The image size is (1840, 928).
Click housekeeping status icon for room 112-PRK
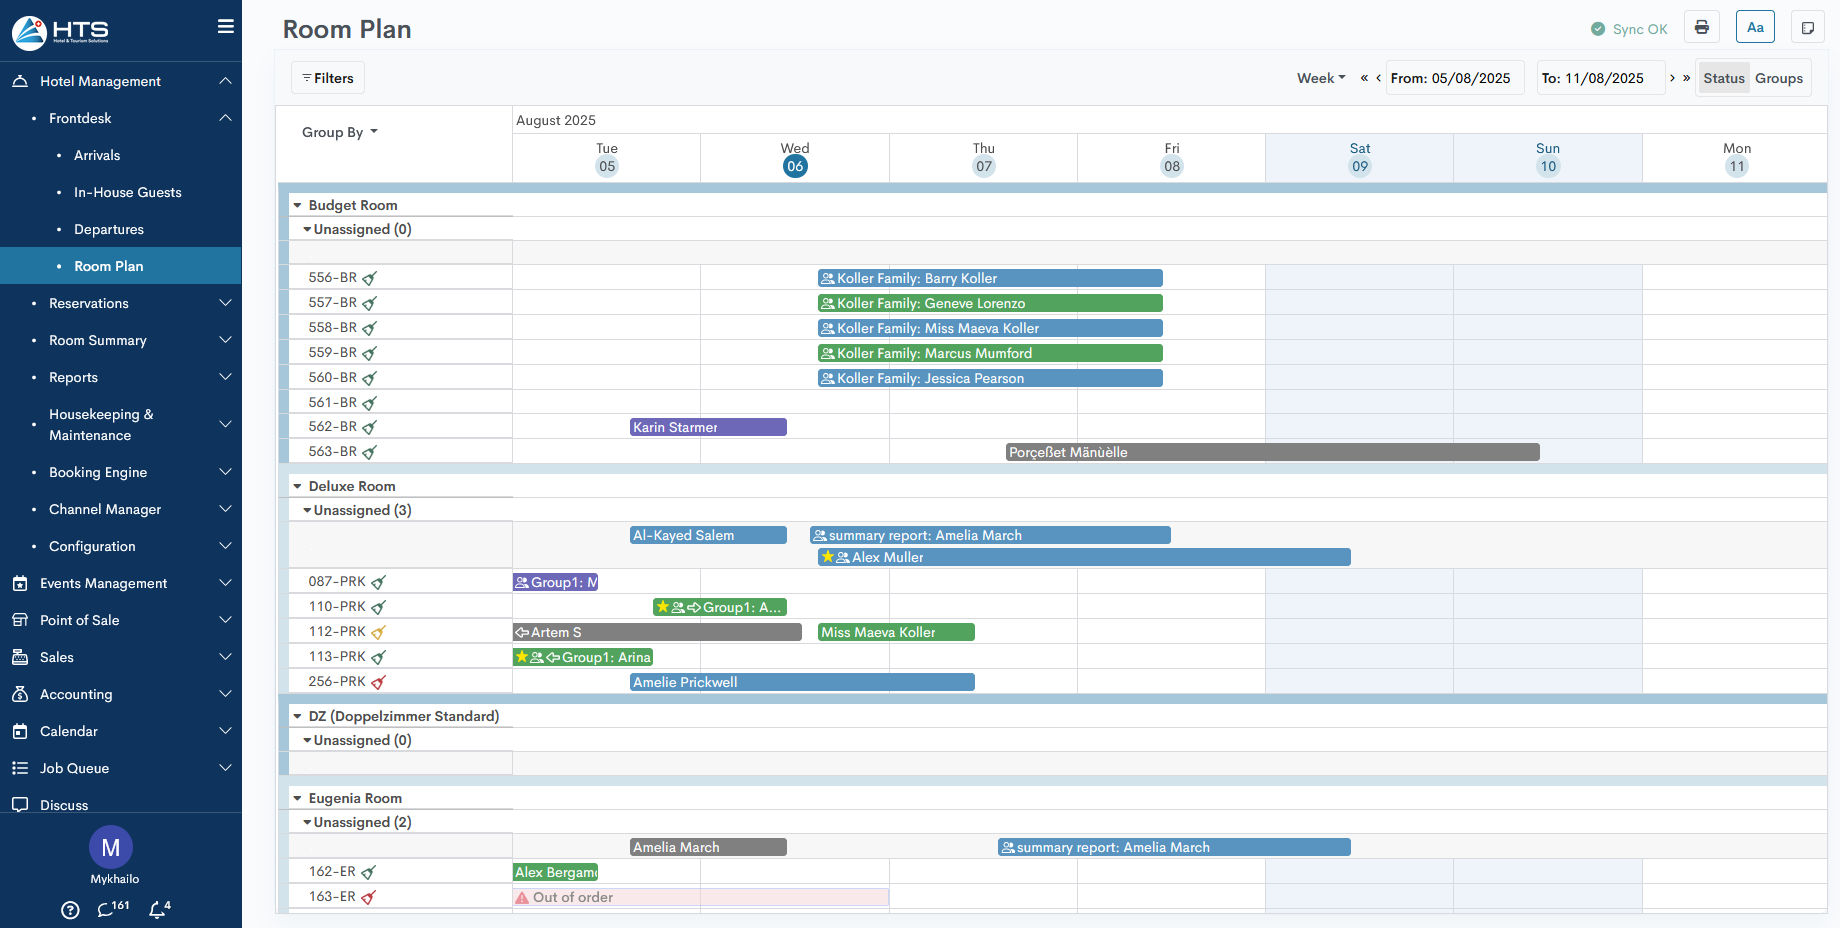(x=378, y=632)
